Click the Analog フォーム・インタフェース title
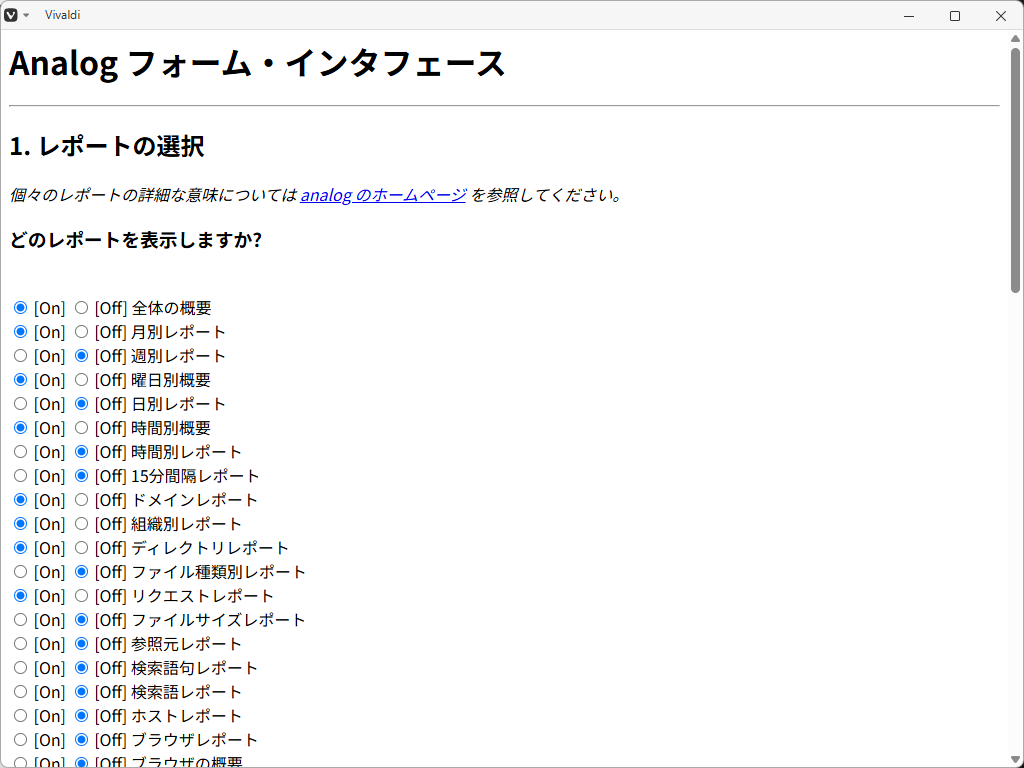This screenshot has width=1024, height=768. [257, 64]
